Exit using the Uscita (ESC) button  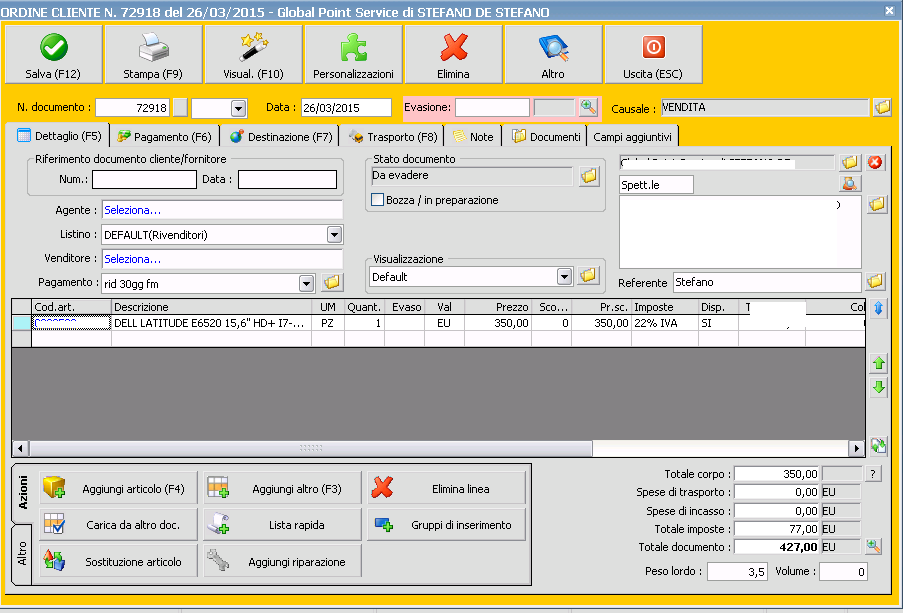[653, 54]
